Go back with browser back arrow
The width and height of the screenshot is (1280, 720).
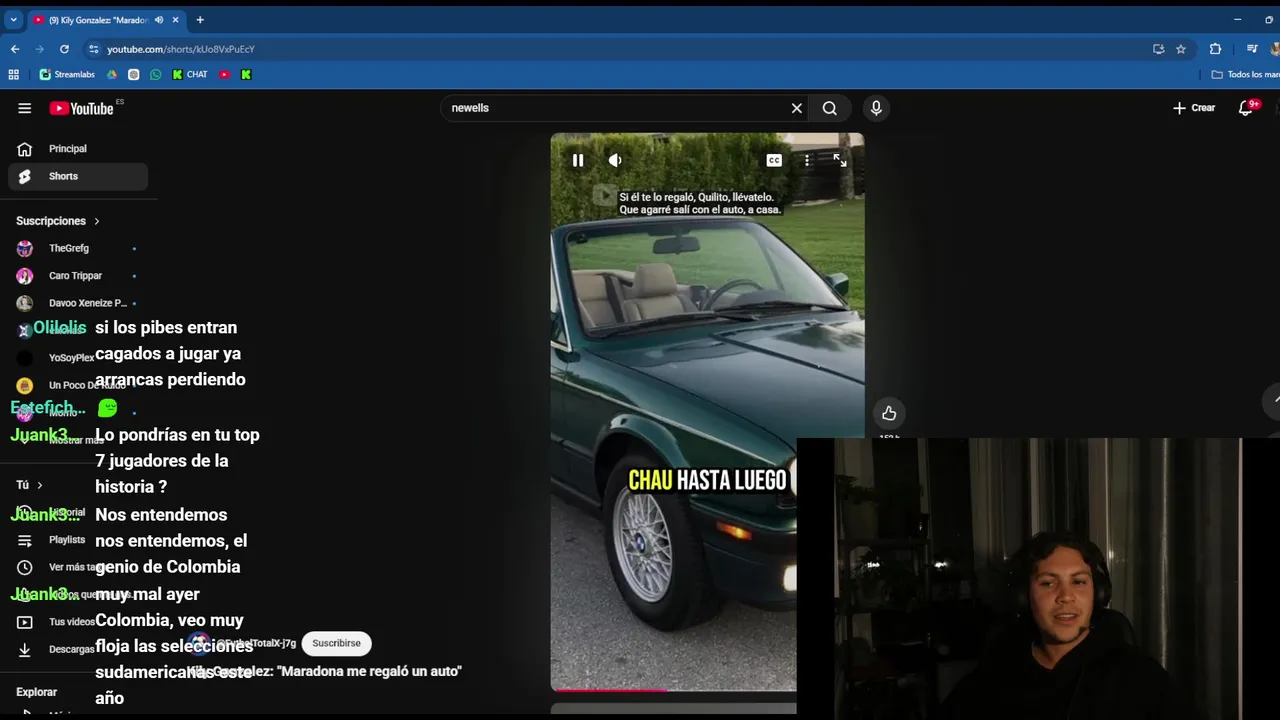click(15, 49)
